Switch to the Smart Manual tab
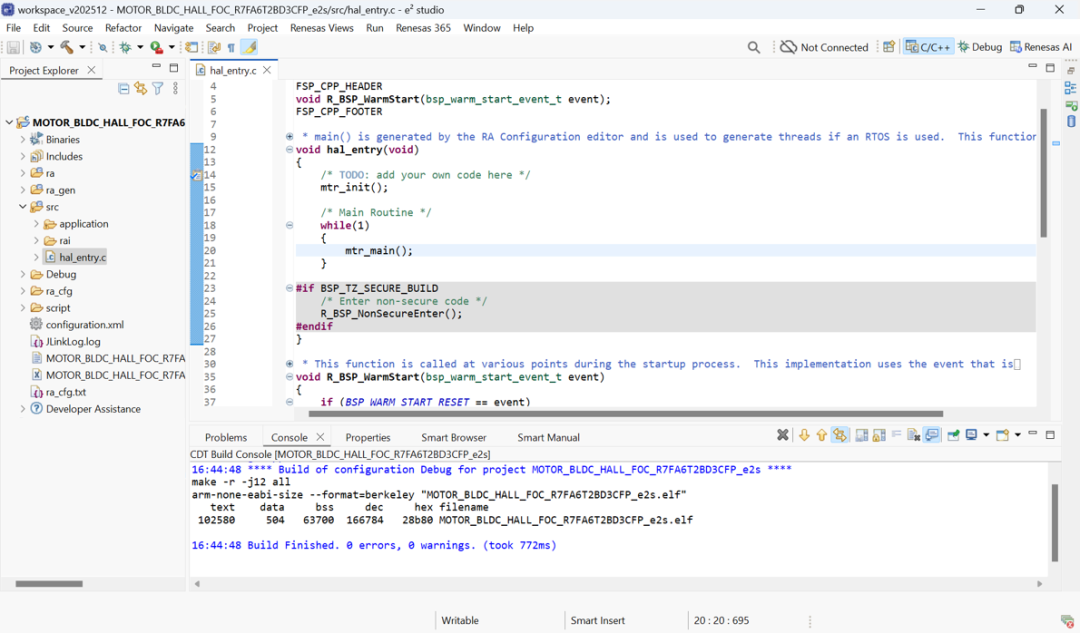 pyautogui.click(x=548, y=437)
